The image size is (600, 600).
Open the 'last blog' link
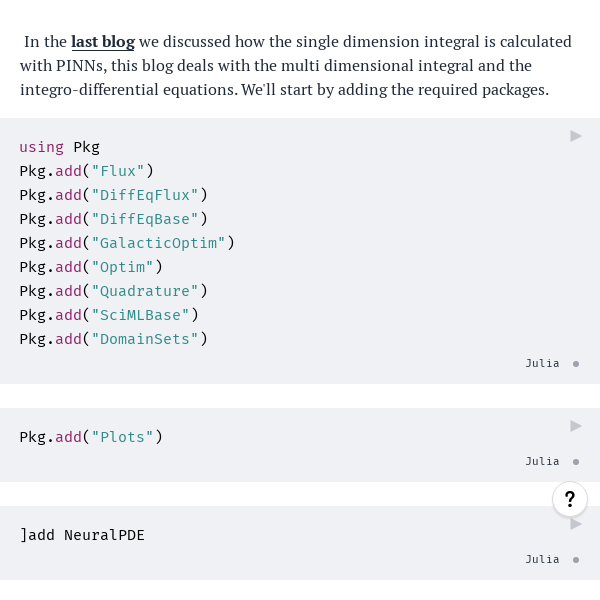[x=103, y=42]
